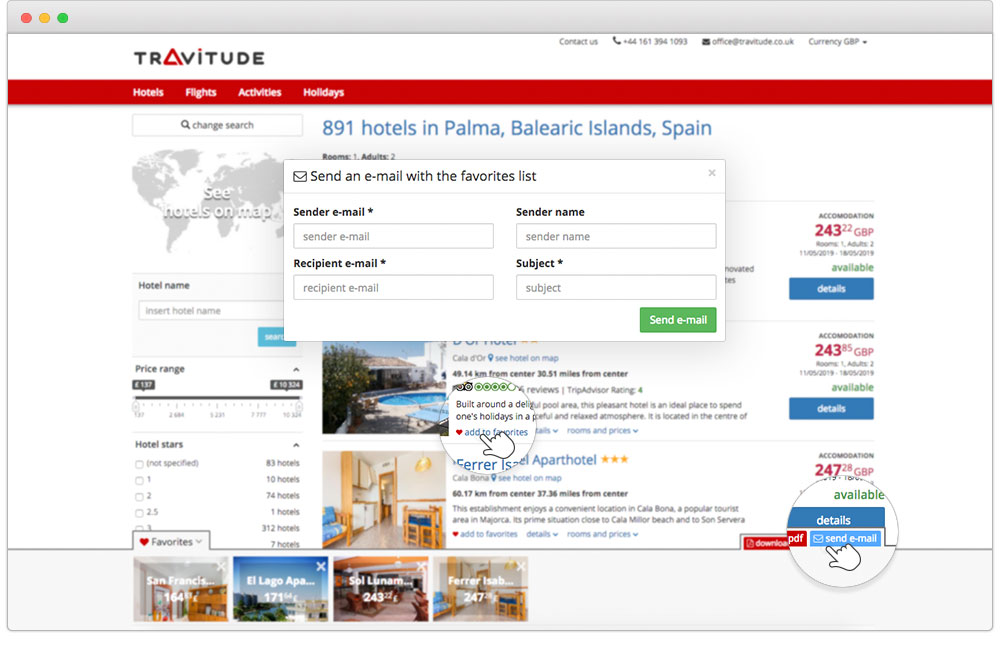The height and width of the screenshot is (646, 1000).
Task: Click the blue send e-mail button
Action: coord(845,538)
